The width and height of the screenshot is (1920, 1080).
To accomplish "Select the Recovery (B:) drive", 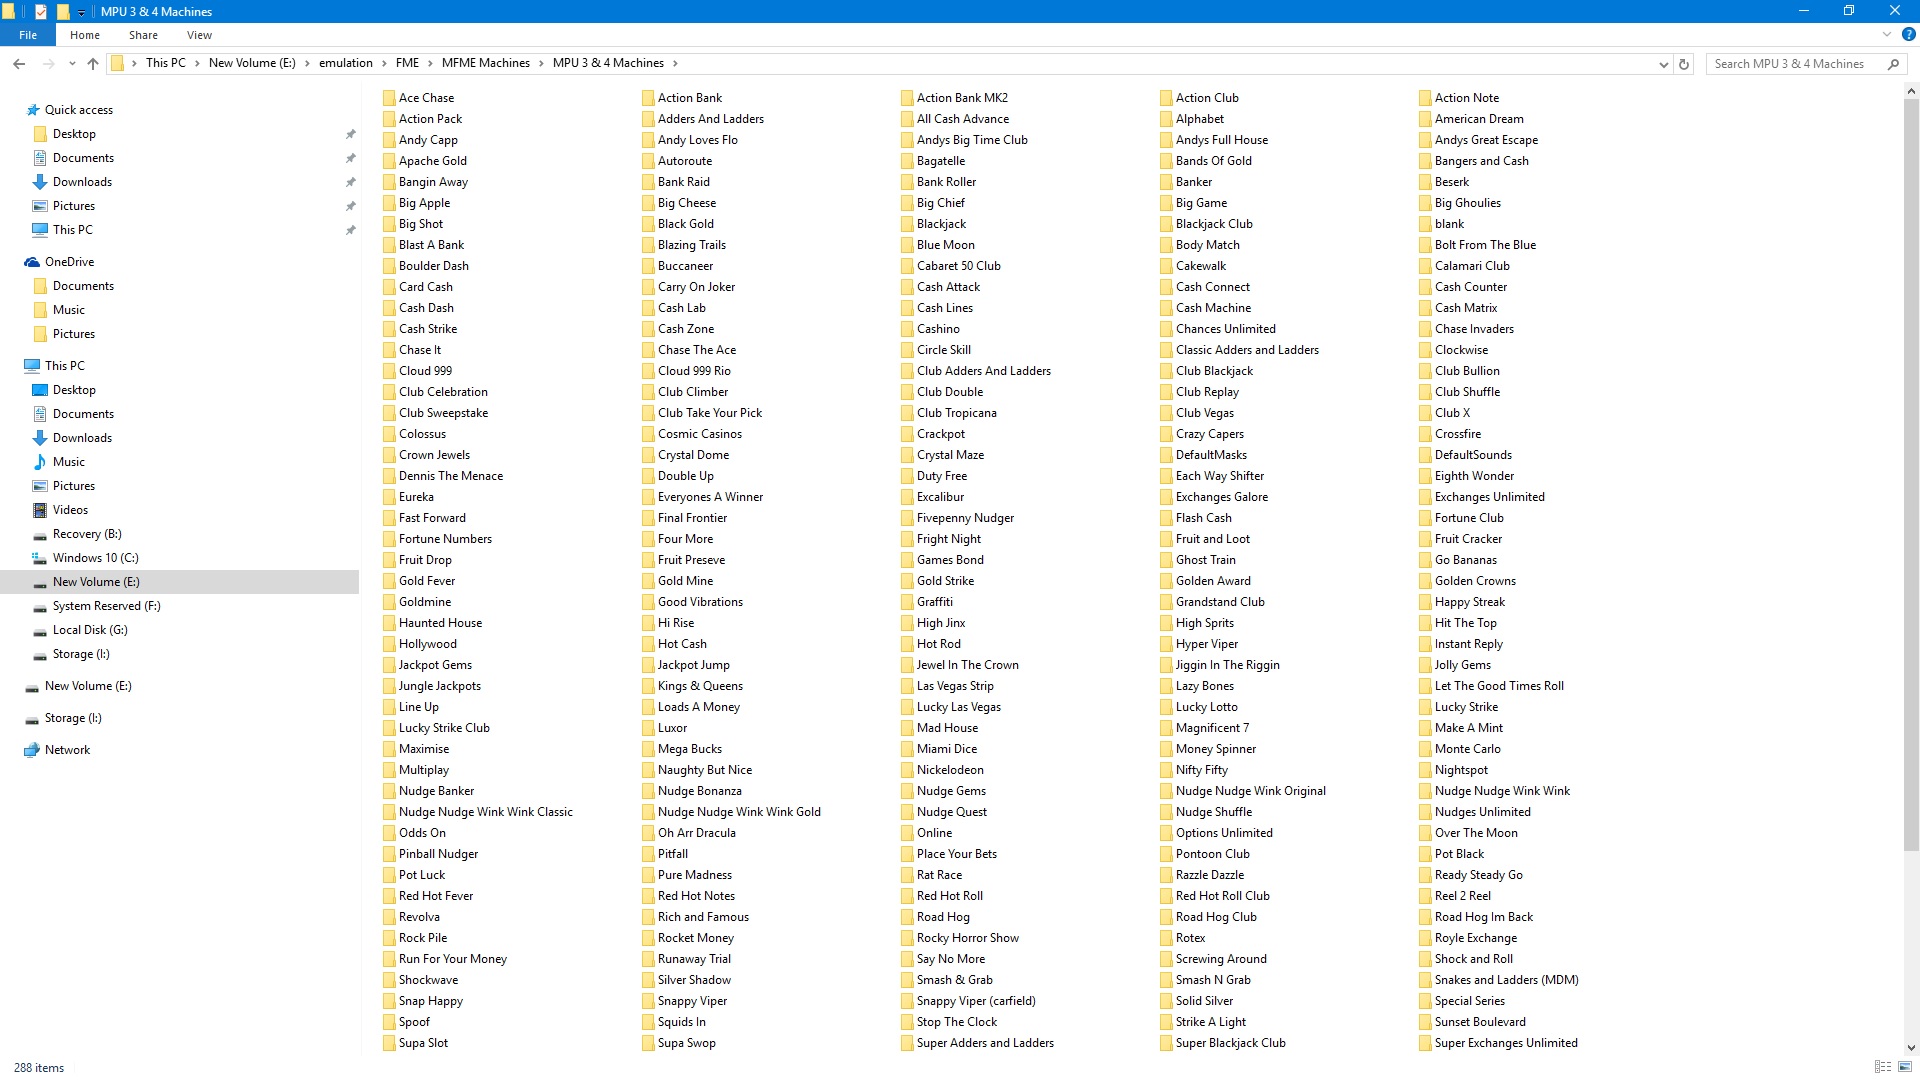I will pyautogui.click(x=87, y=534).
